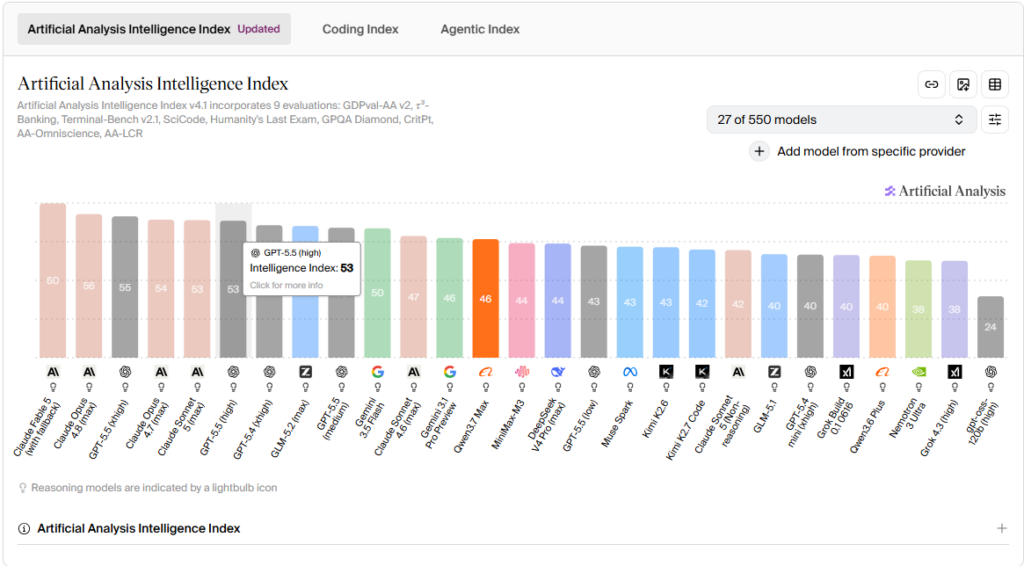The height and width of the screenshot is (566, 1024).
Task: Click info icon beside Intelligence Index footer
Action: [24, 529]
